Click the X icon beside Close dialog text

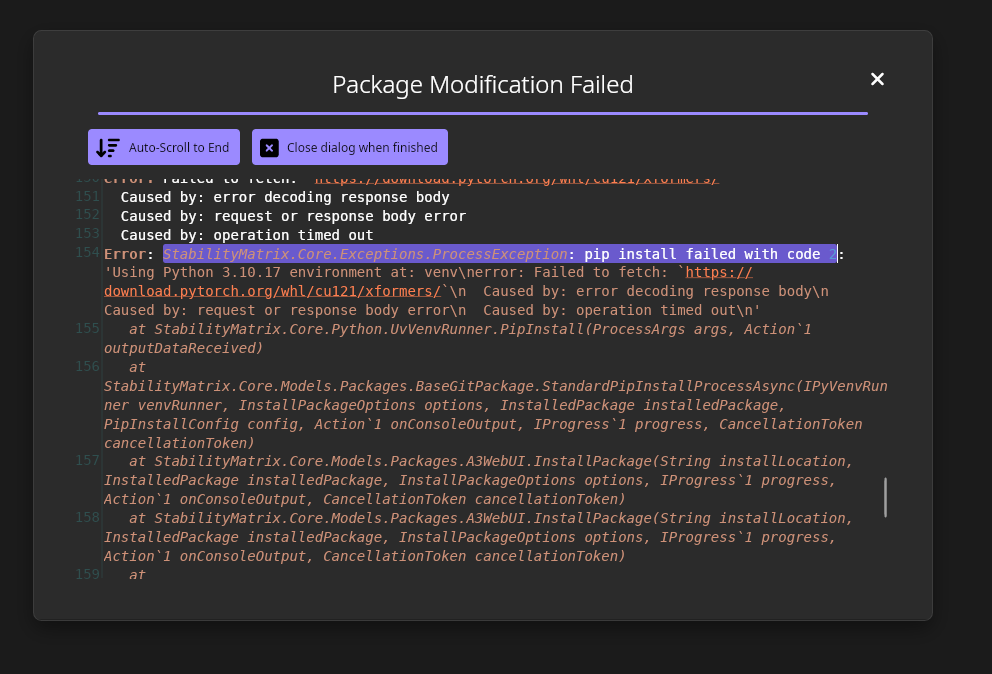pyautogui.click(x=269, y=147)
